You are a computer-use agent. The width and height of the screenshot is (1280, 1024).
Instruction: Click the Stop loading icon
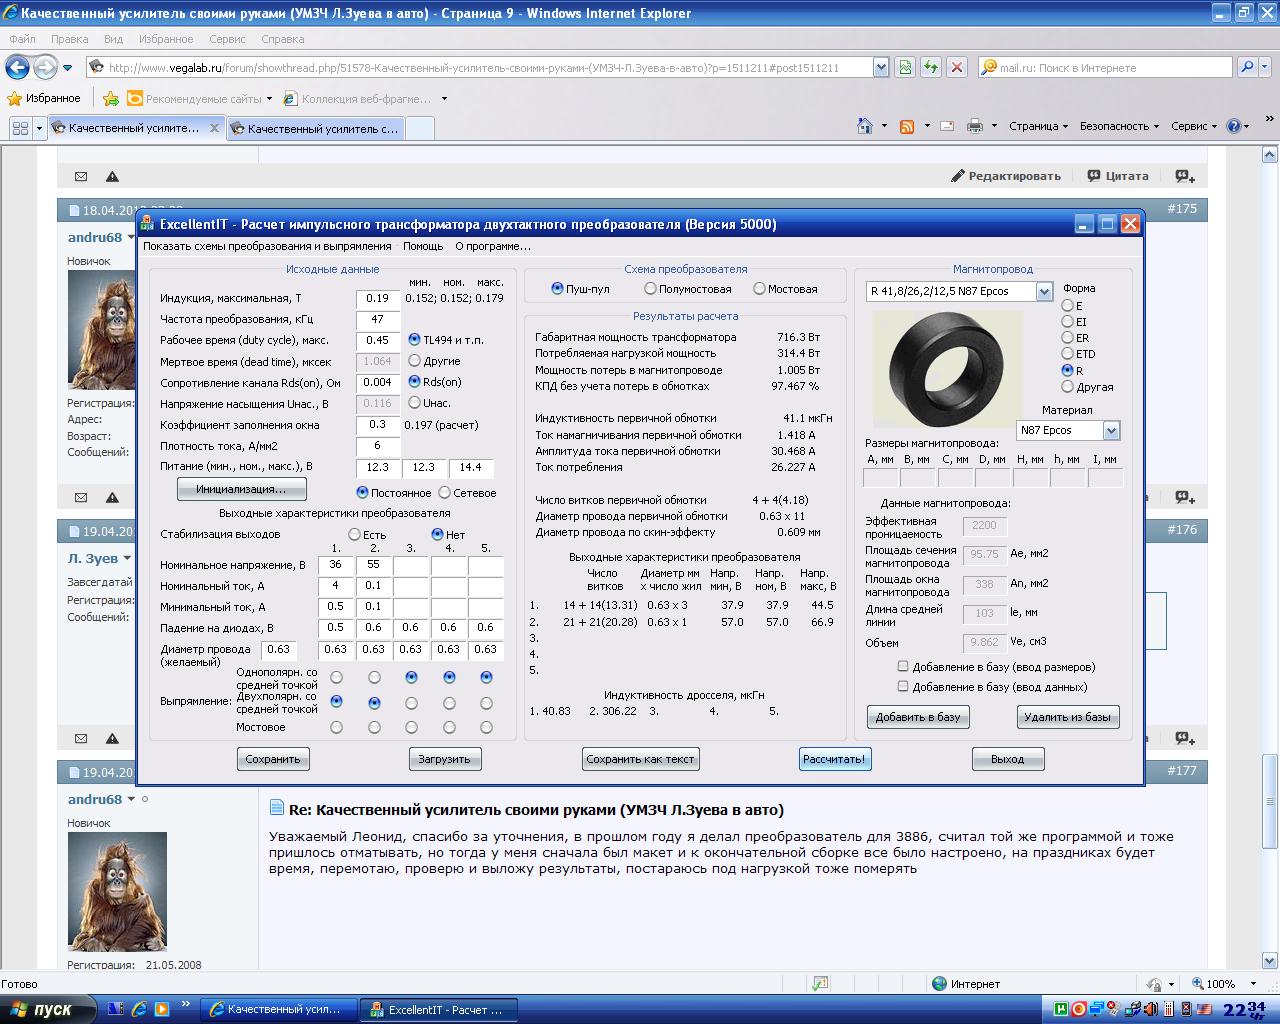coord(957,68)
